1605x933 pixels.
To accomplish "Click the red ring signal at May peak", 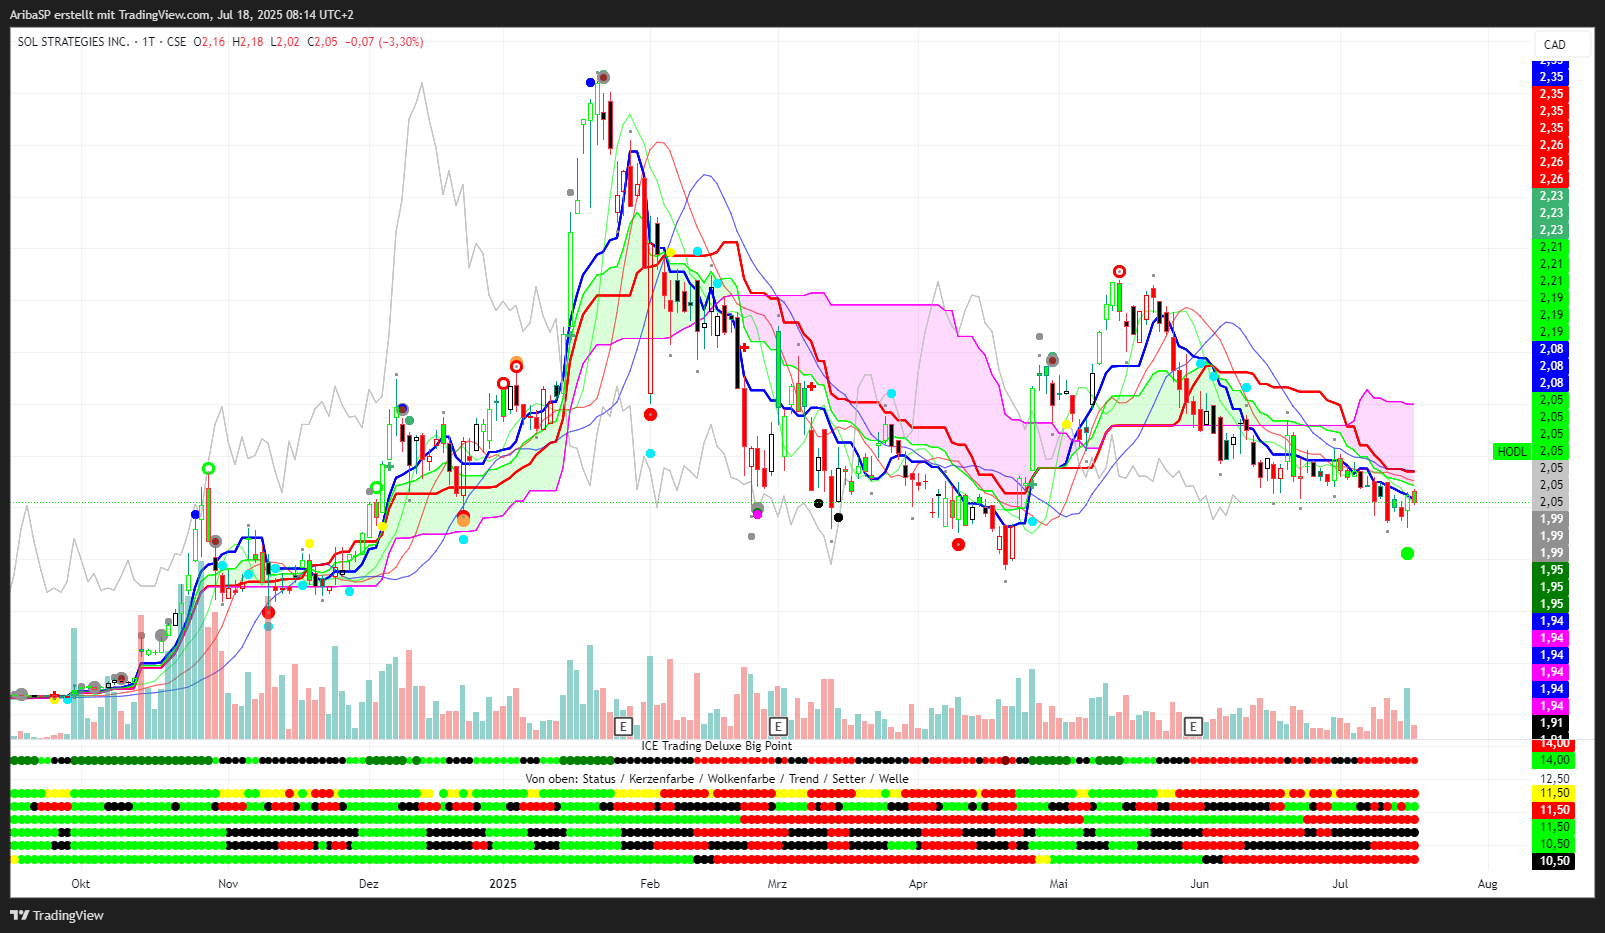I will coord(1120,271).
